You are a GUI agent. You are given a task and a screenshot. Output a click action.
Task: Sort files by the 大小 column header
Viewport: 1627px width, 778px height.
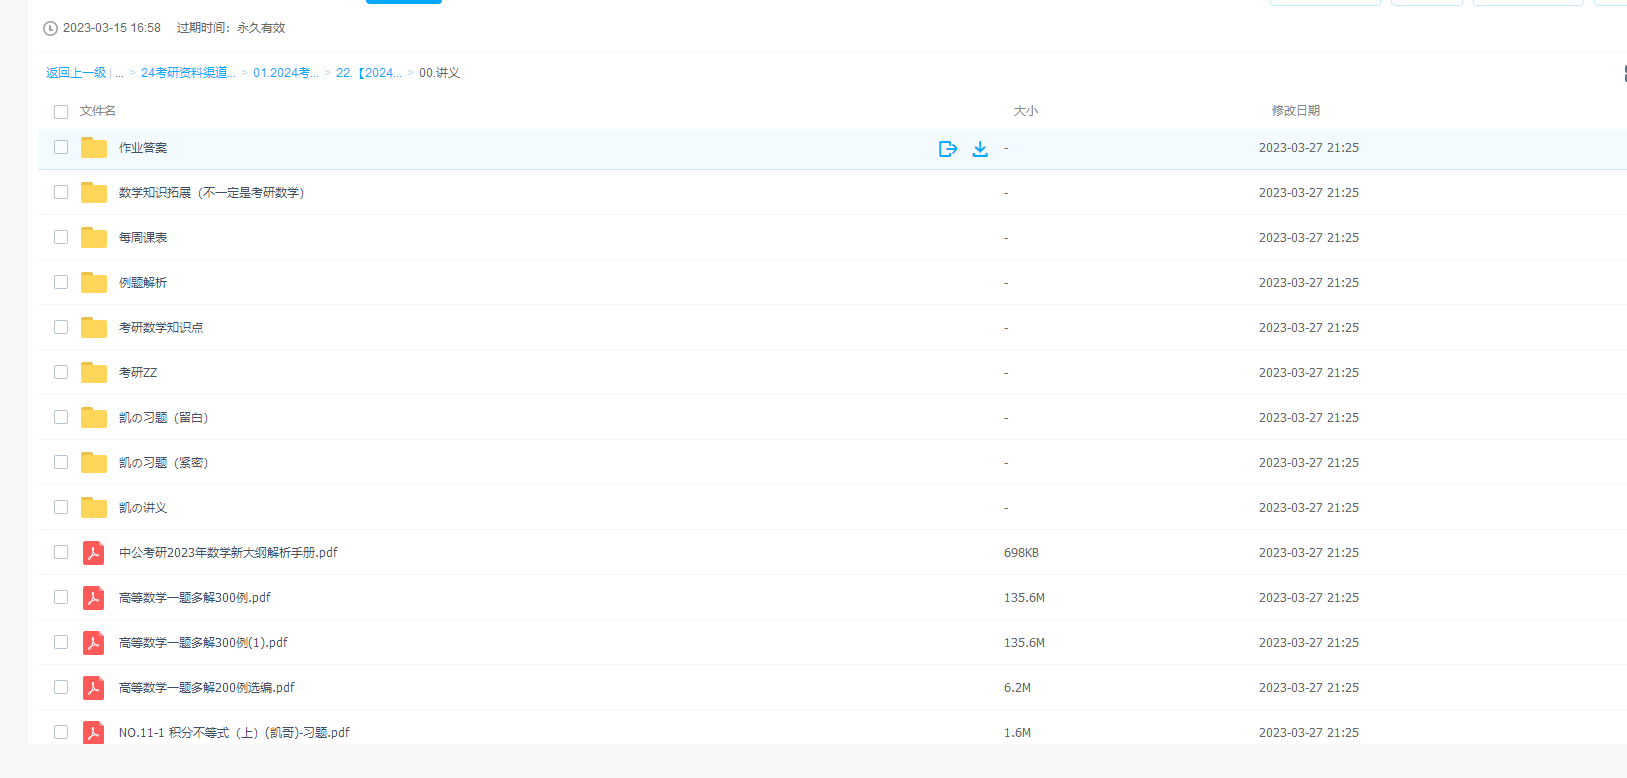pyautogui.click(x=1025, y=111)
